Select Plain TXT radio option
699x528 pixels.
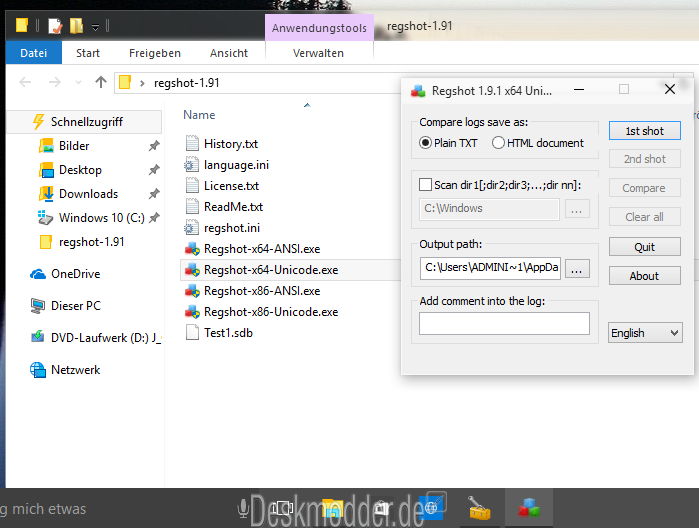click(448, 143)
